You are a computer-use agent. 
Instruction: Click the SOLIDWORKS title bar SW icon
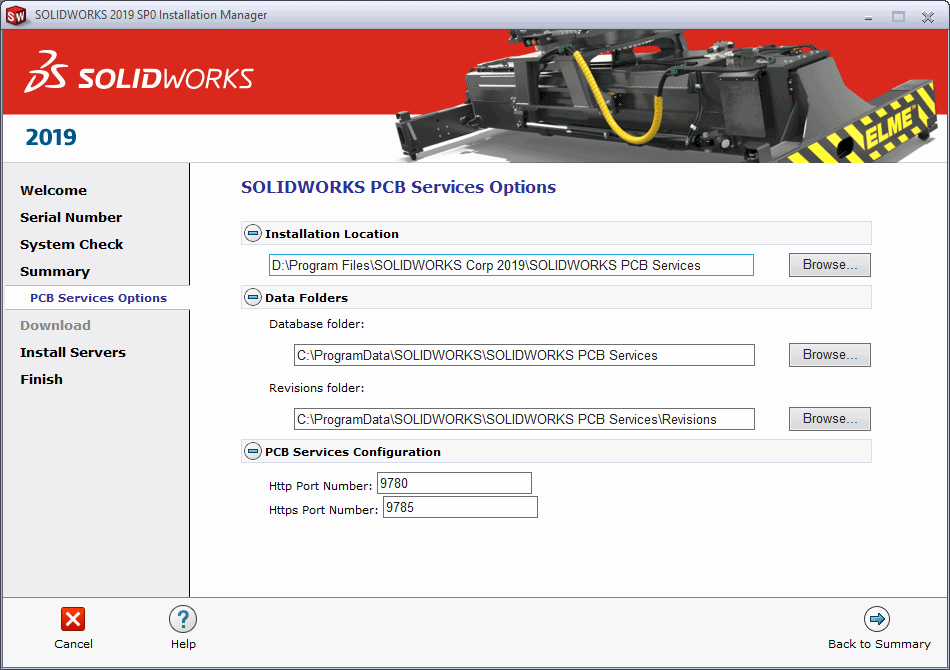coord(16,15)
